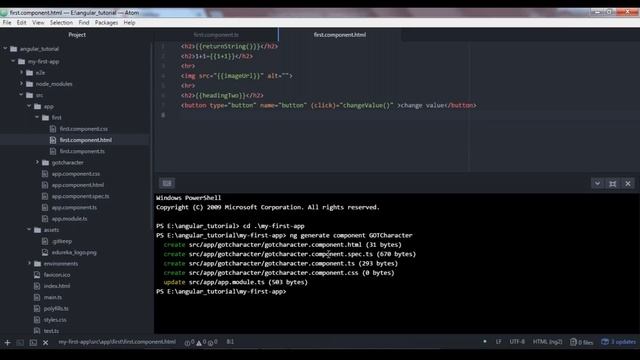Hide the terminal panel with chevron
Image resolution: width=640 pixels, height=360 pixels.
click(x=597, y=184)
